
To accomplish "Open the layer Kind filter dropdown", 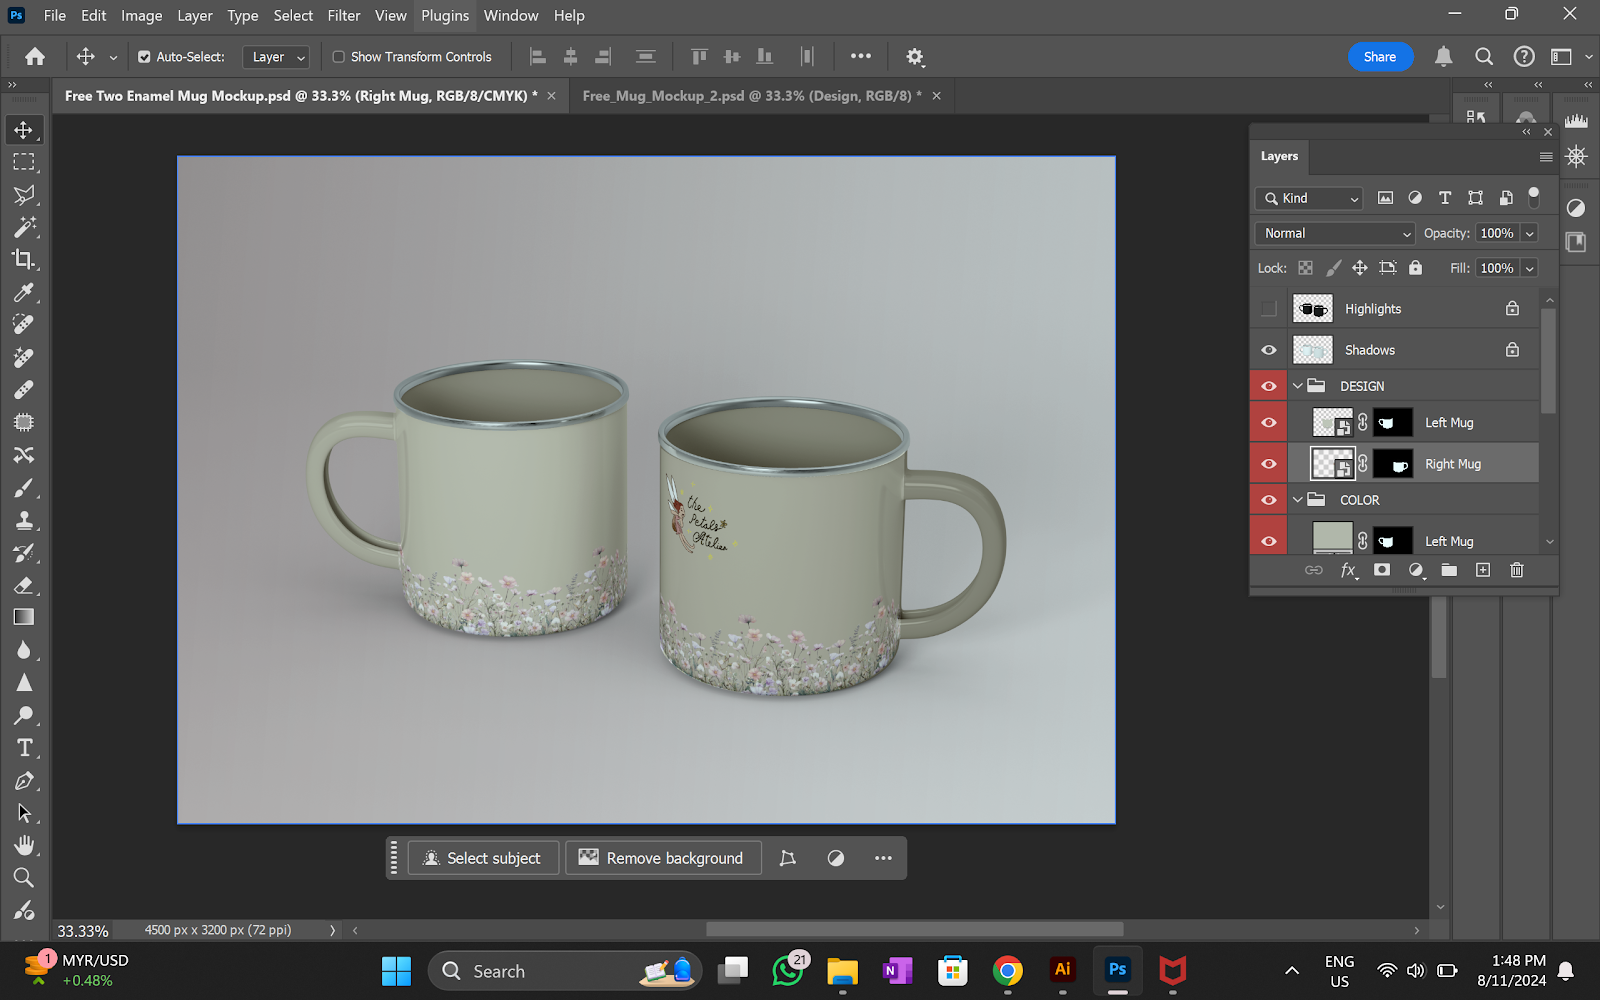I will pyautogui.click(x=1310, y=198).
